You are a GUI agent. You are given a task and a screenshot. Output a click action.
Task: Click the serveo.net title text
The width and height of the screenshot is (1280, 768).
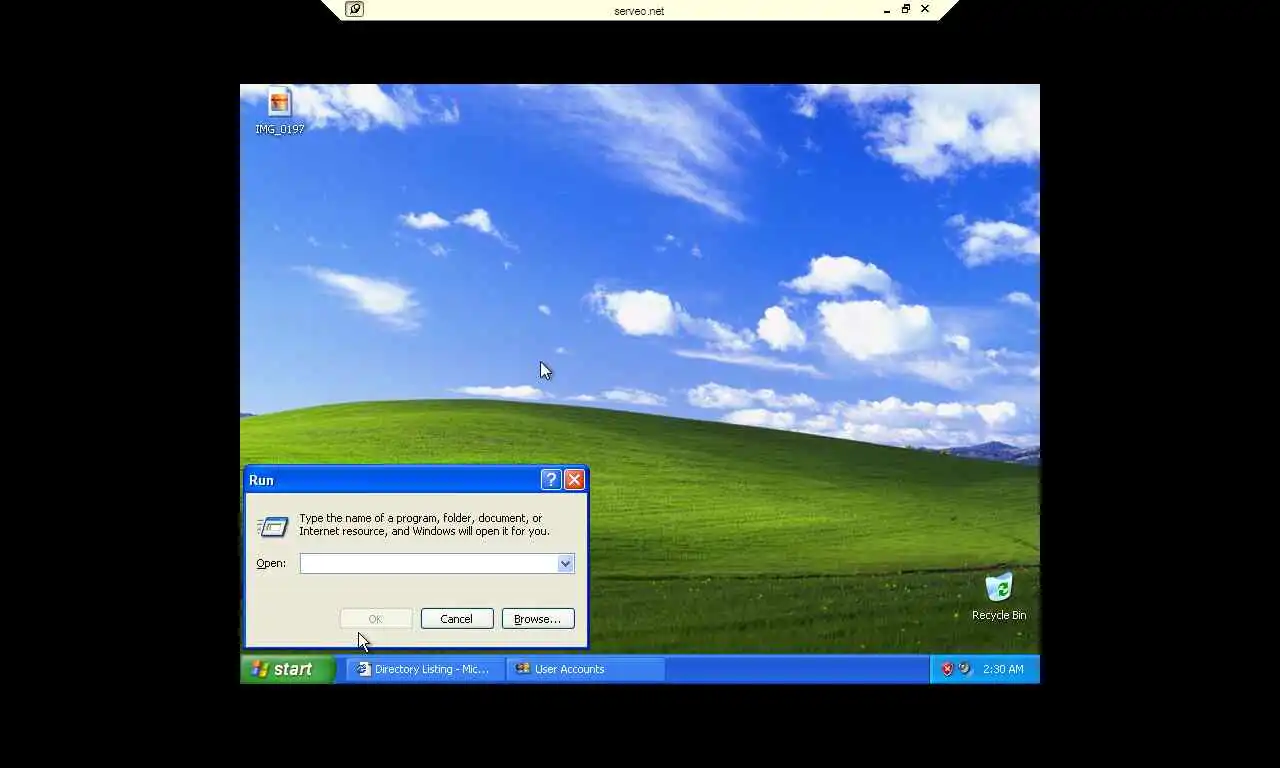point(639,11)
